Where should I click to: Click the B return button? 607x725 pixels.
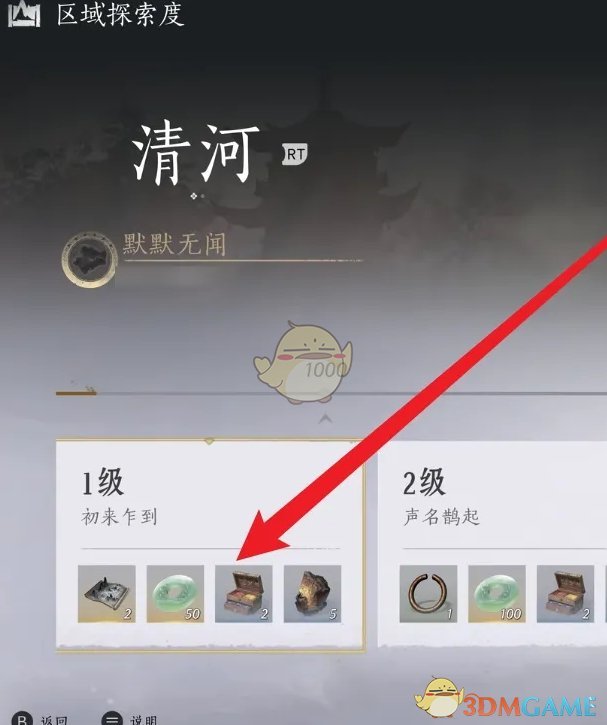22,719
